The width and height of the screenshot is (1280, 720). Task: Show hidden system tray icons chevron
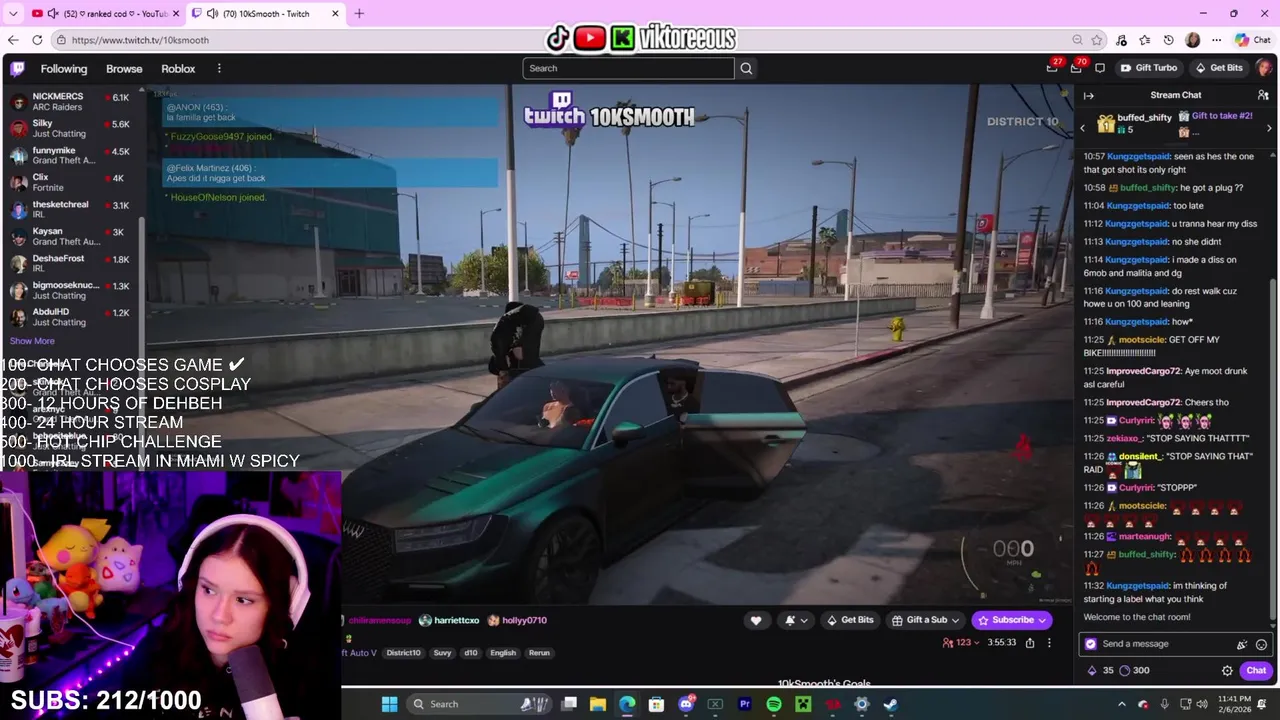1121,704
